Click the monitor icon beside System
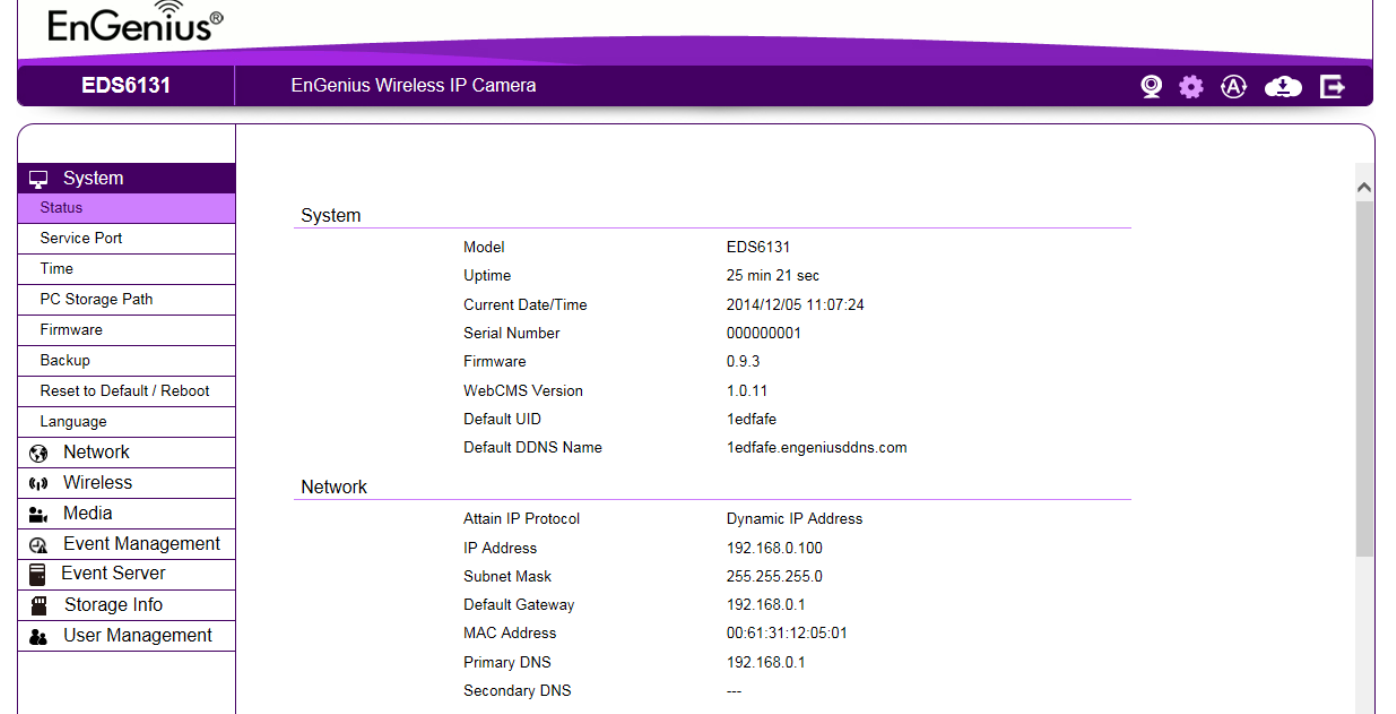Viewport: 1396px width, 714px height. [x=38, y=179]
